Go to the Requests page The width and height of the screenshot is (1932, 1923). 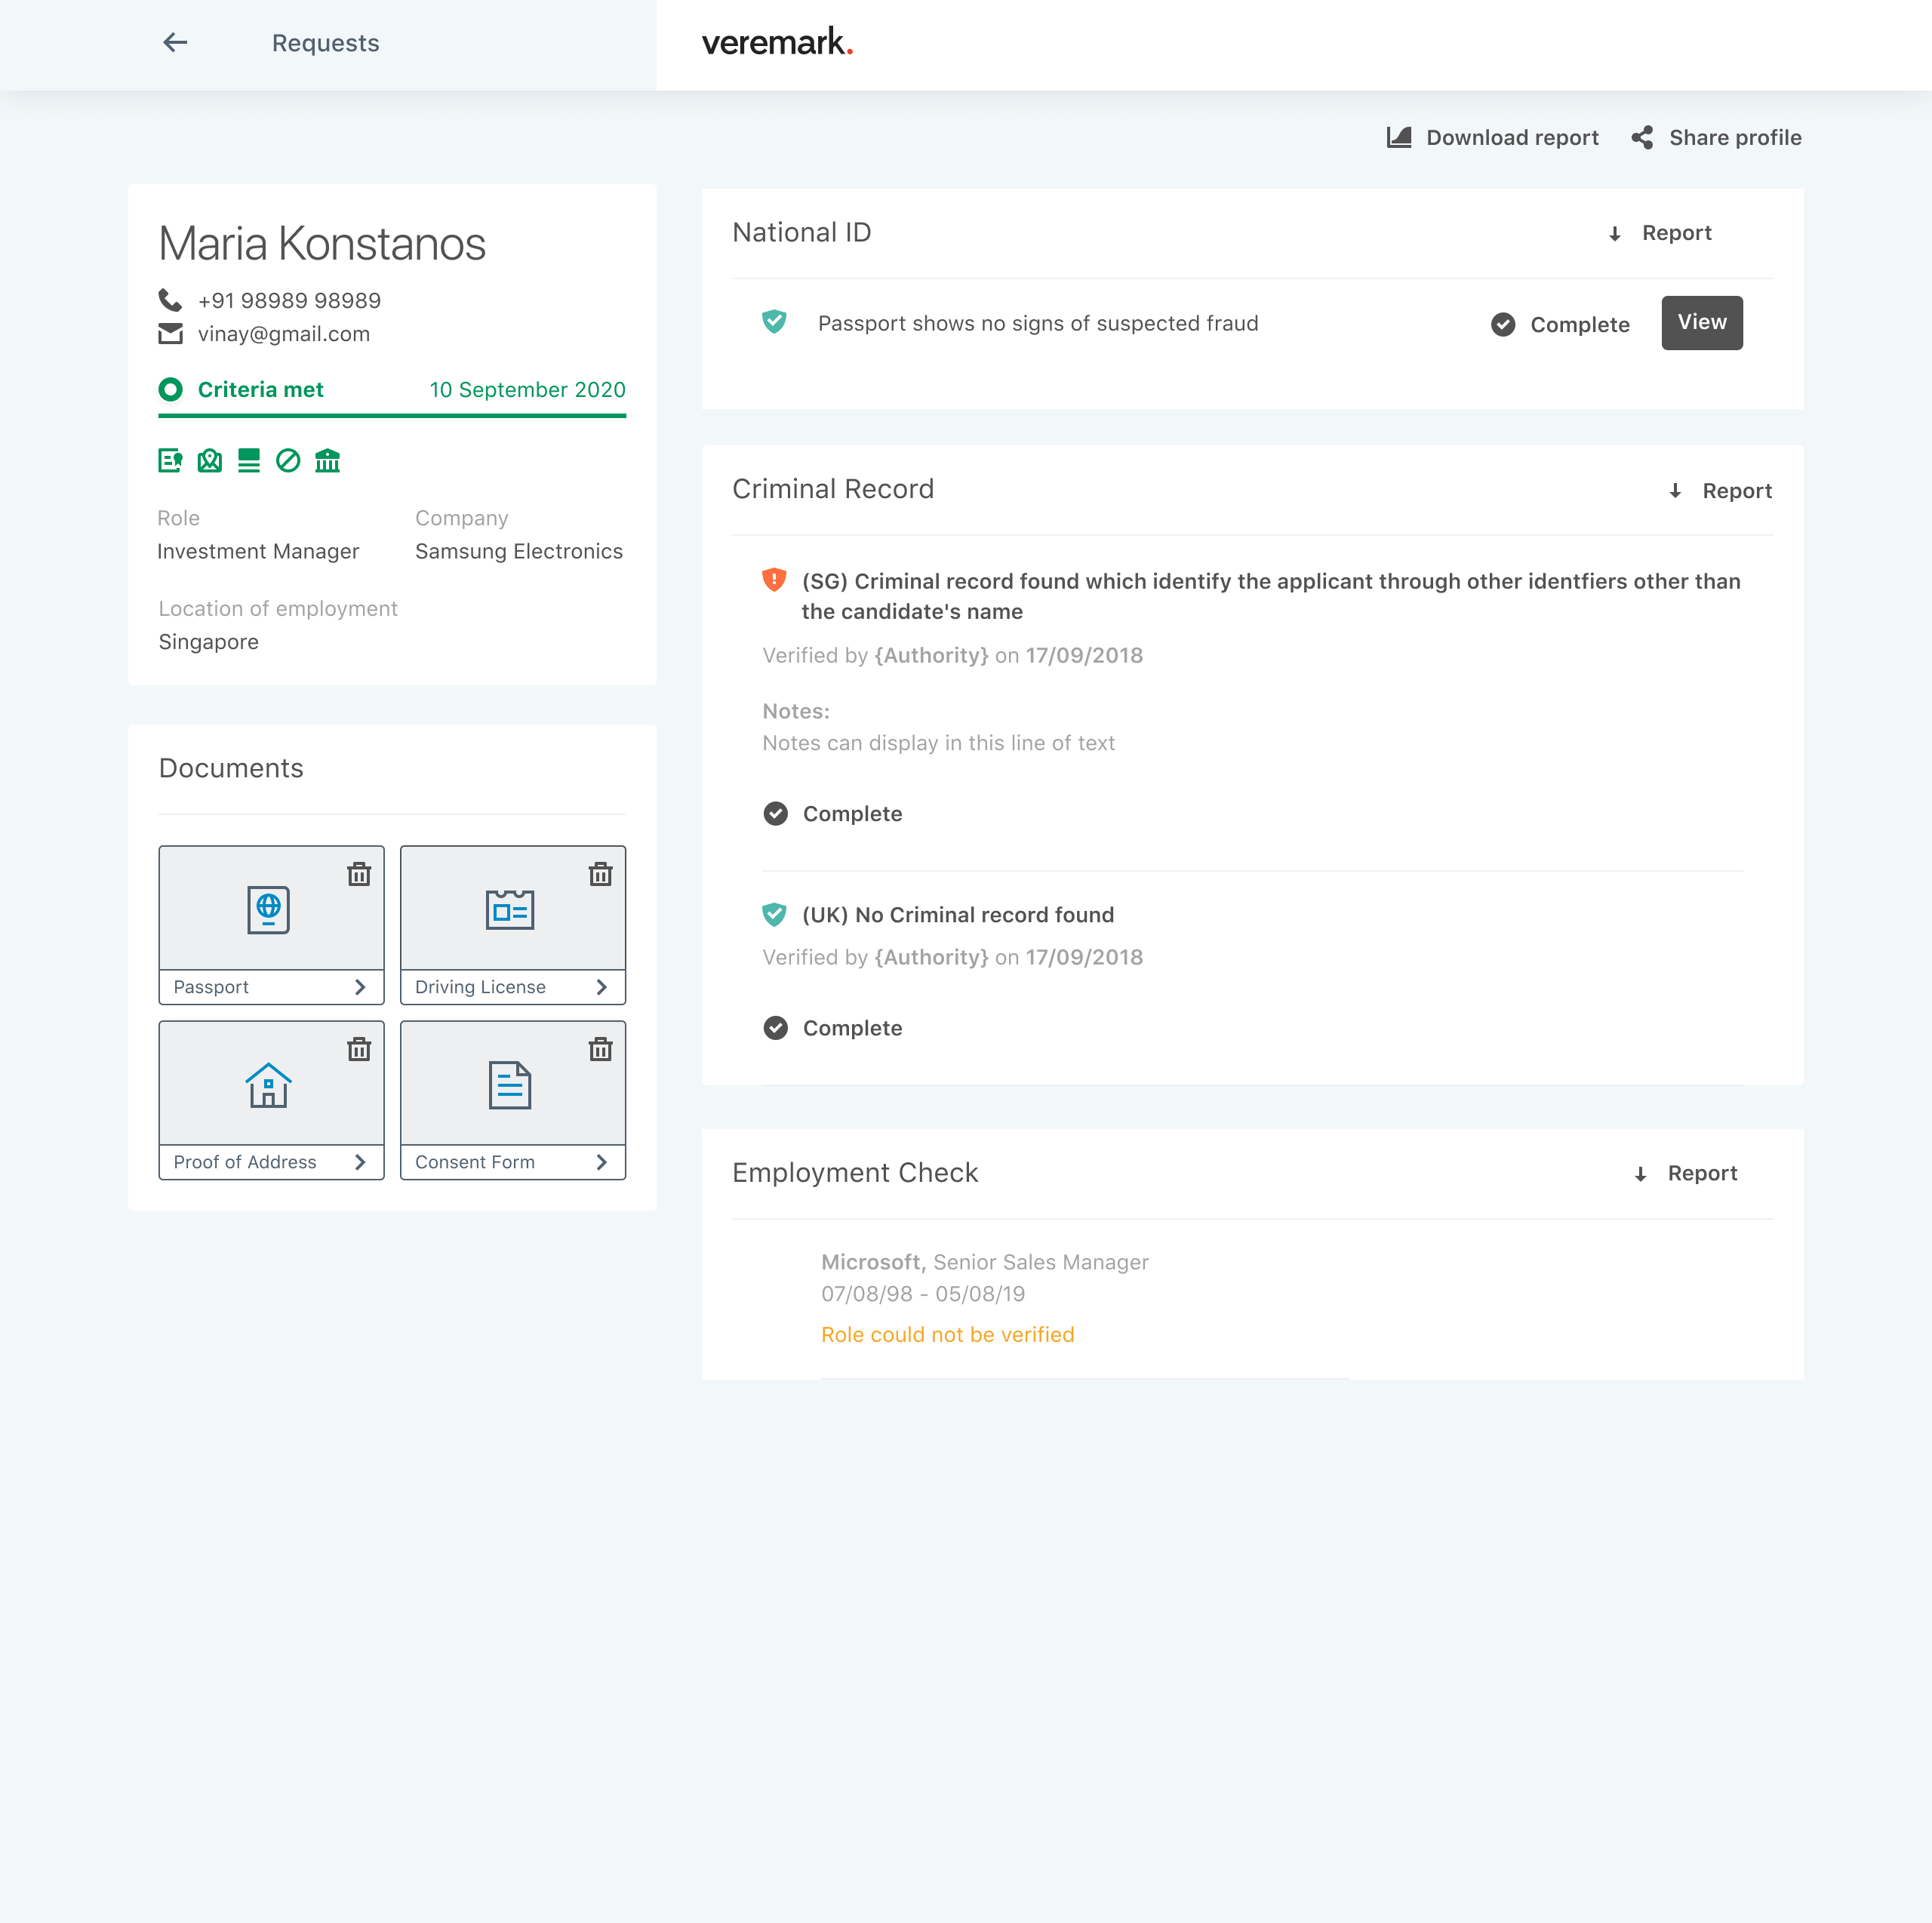tap(325, 43)
